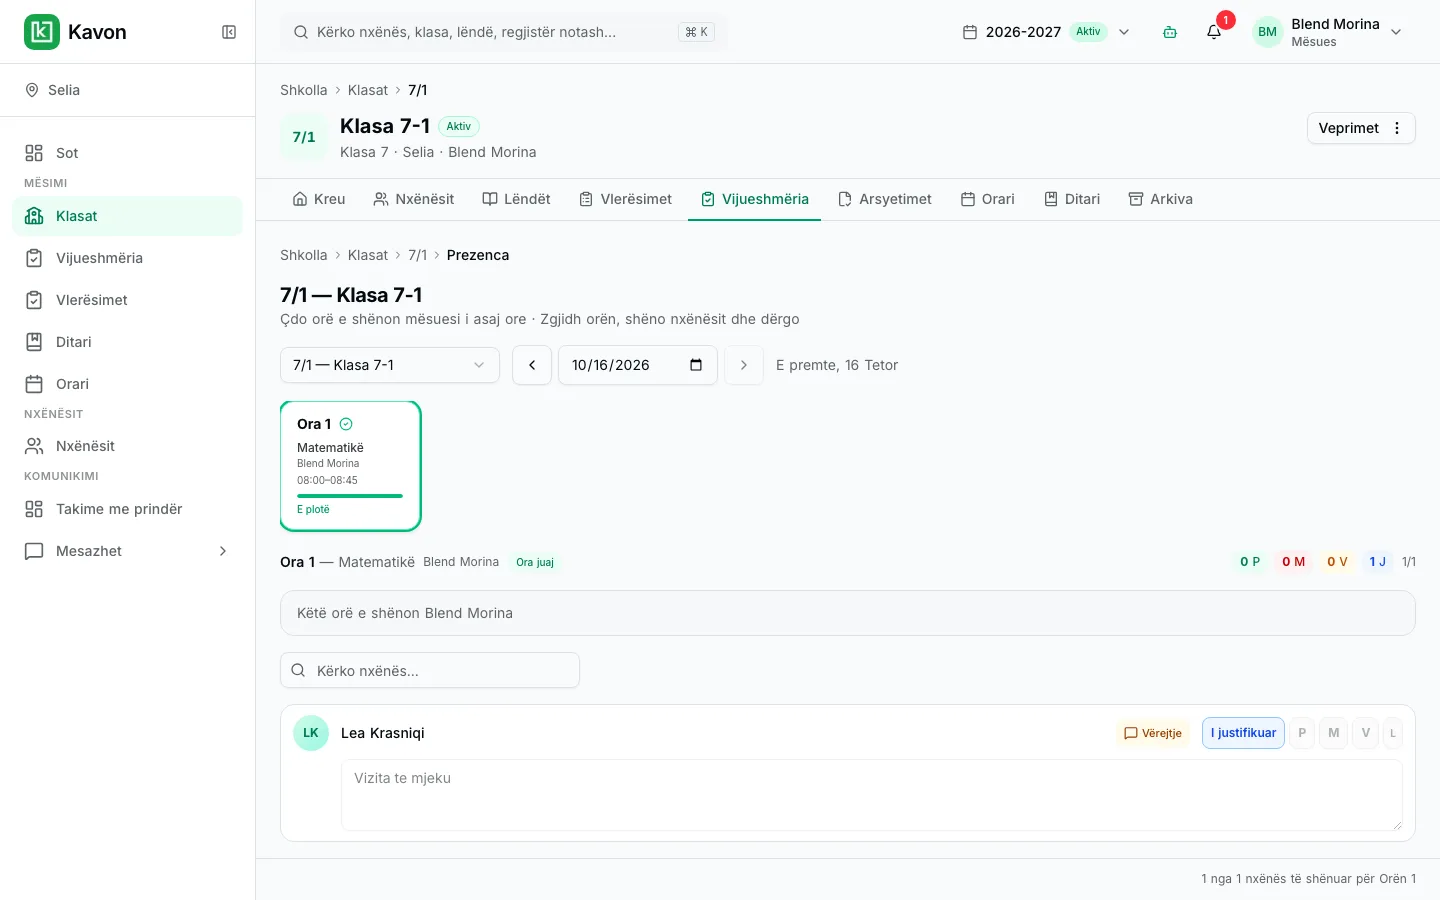Click the Vërejtje button for Lea Krasniqi
The width and height of the screenshot is (1440, 900).
(1153, 733)
